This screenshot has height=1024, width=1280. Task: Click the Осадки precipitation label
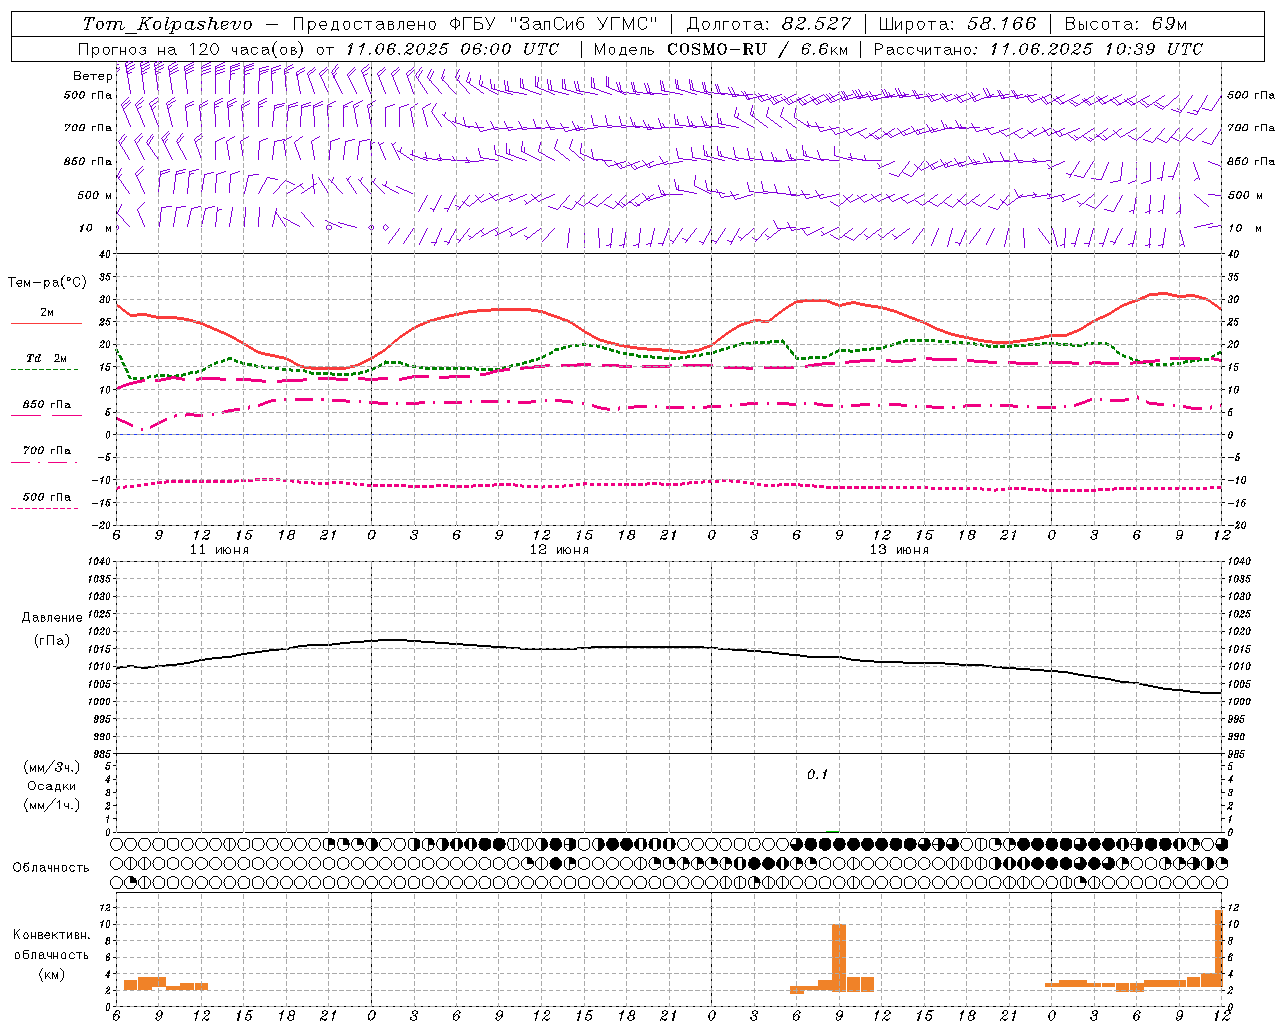[51, 786]
